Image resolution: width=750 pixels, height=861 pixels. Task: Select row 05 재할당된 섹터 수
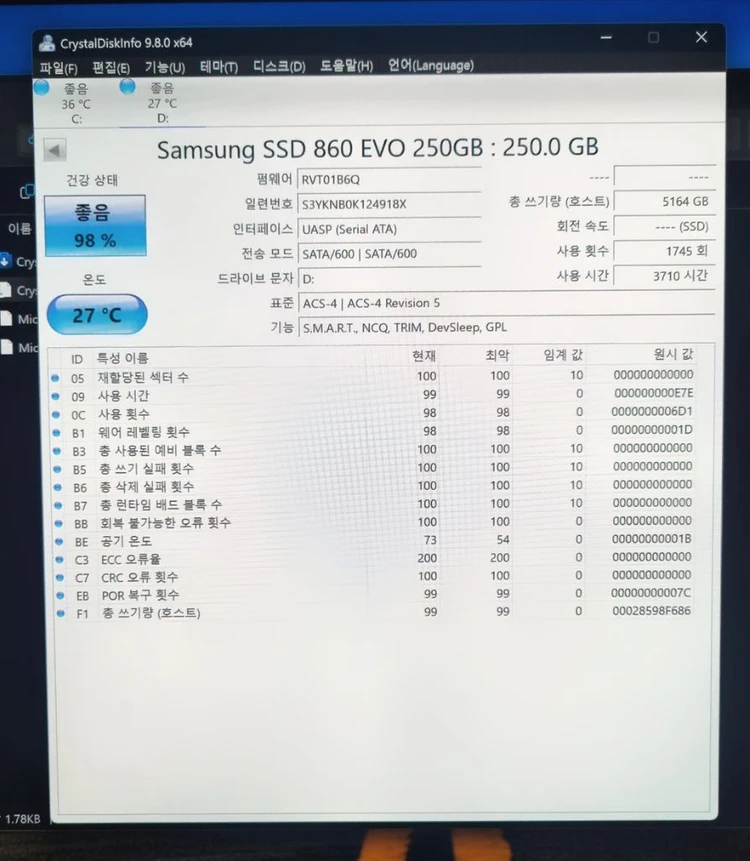click(x=373, y=377)
